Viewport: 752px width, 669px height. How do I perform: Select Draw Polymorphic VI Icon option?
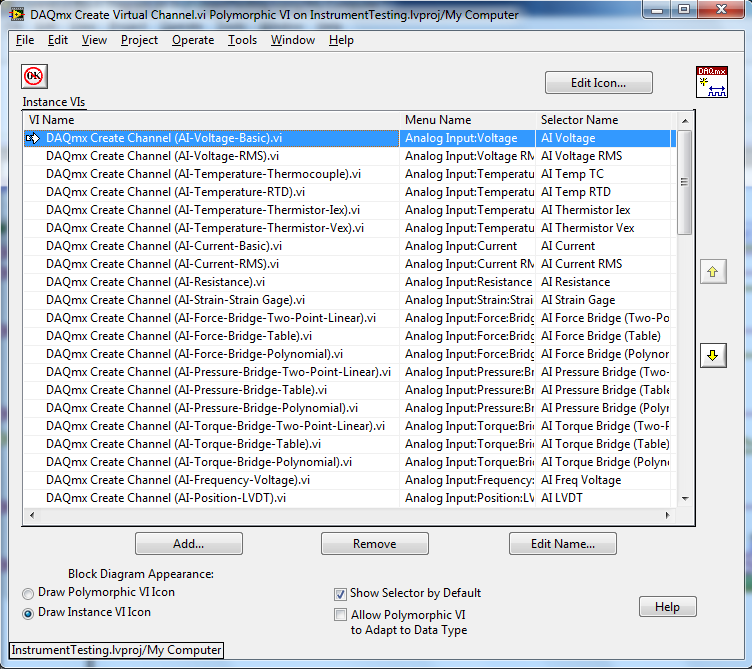28,594
